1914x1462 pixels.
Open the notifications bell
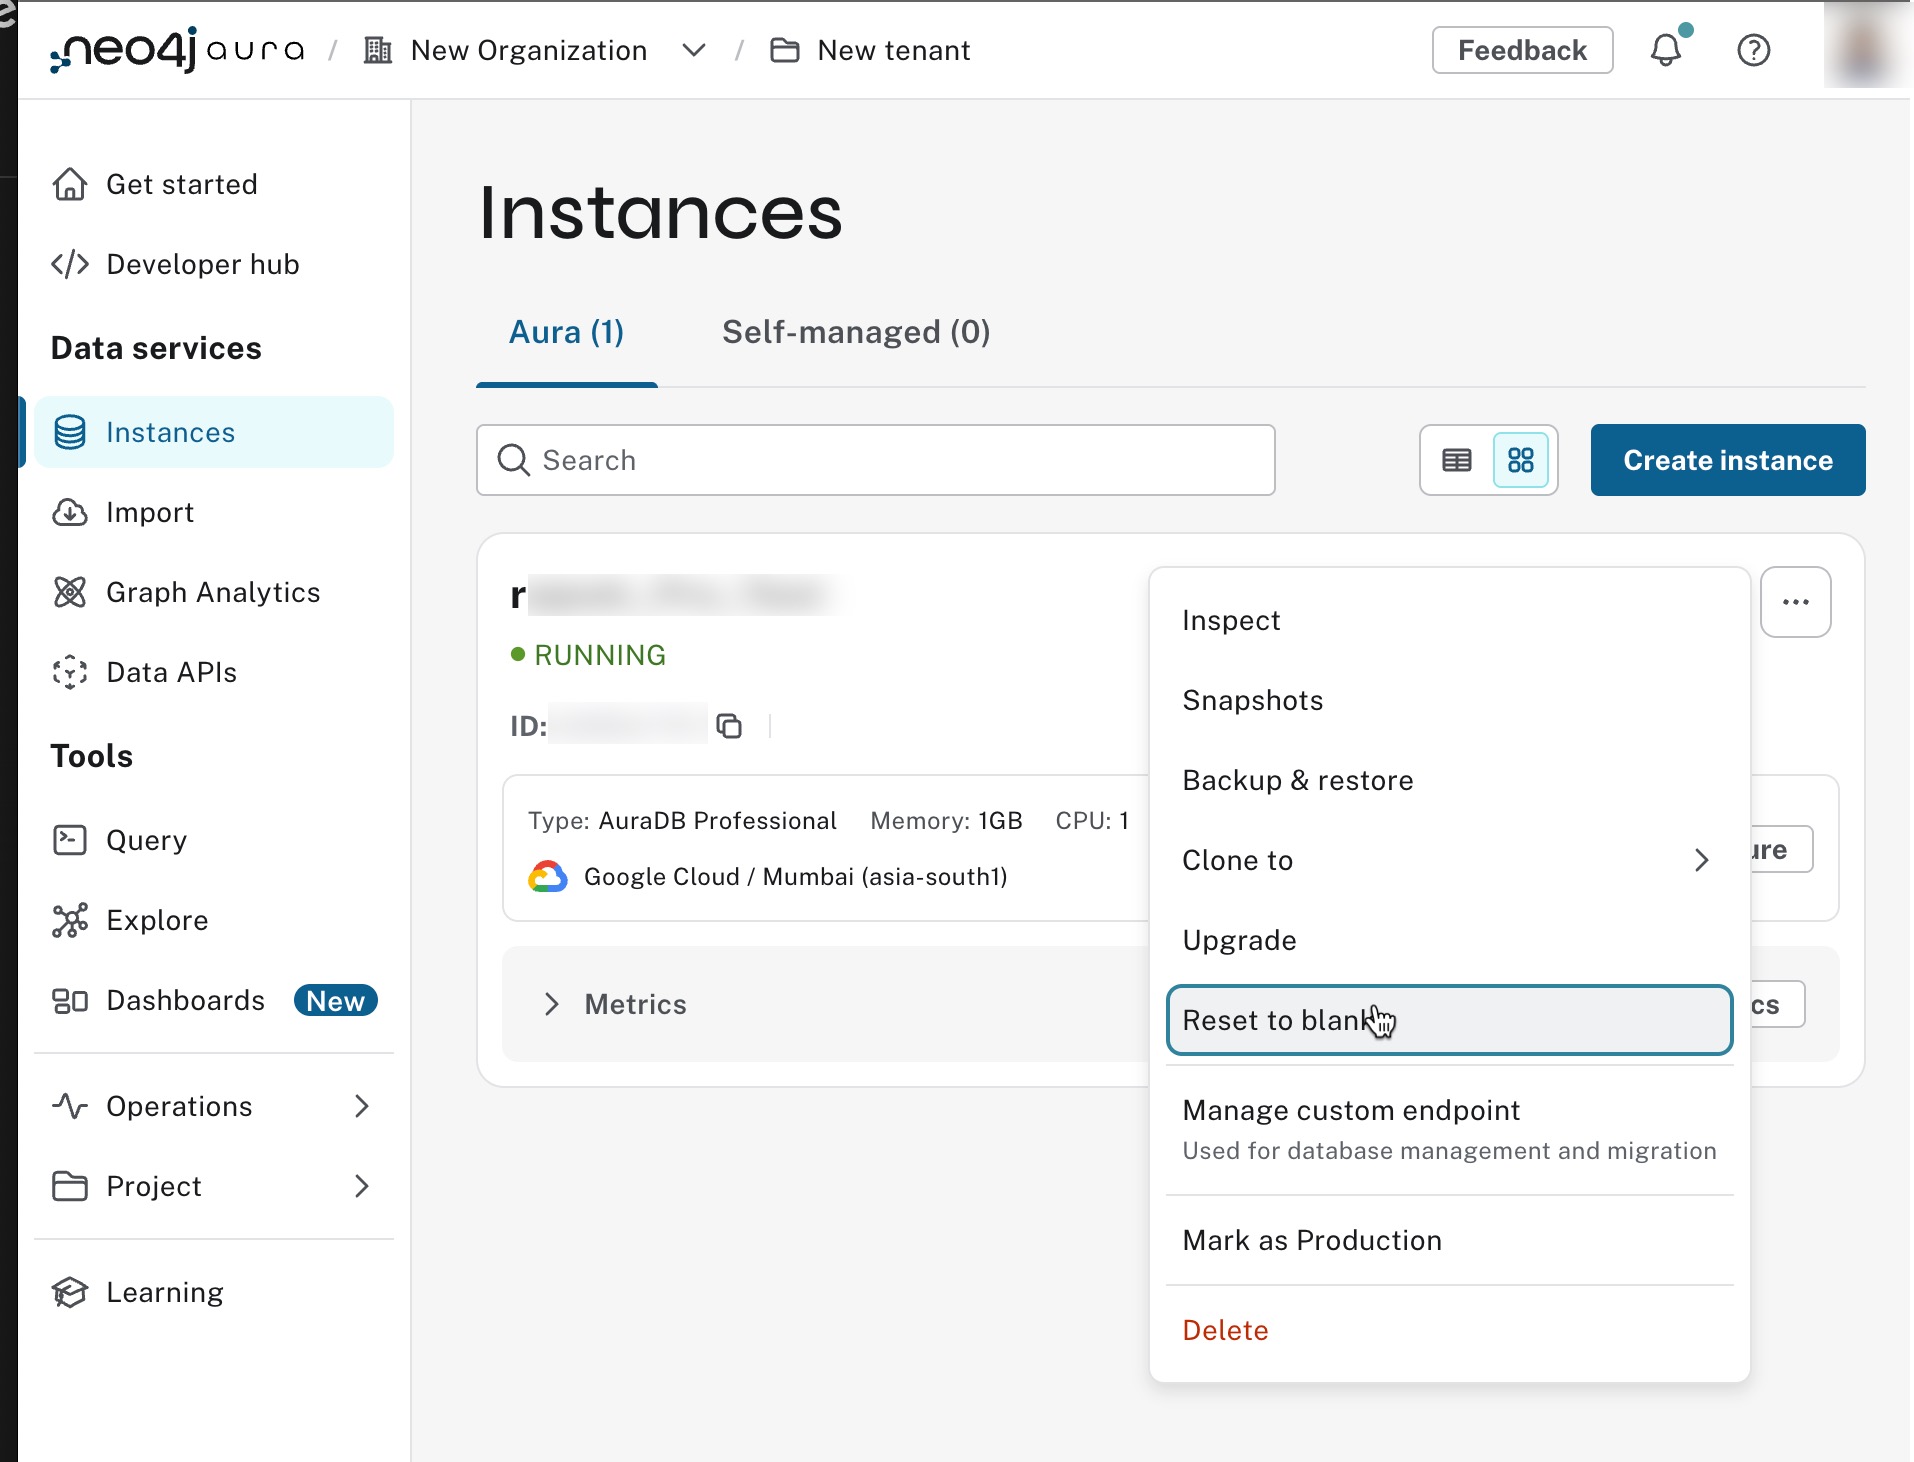[x=1665, y=50]
